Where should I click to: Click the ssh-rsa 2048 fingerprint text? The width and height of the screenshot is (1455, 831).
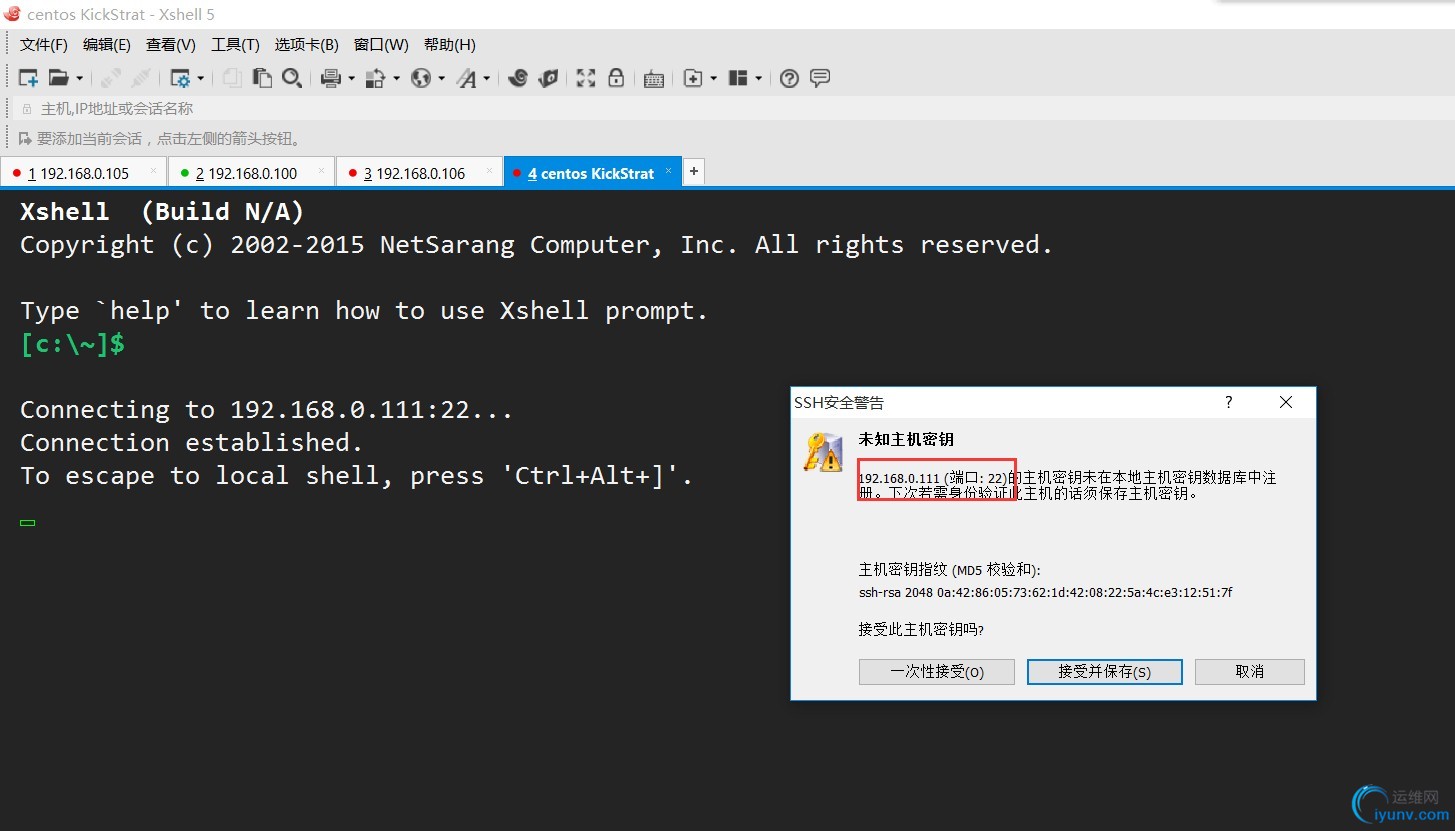(x=1045, y=593)
